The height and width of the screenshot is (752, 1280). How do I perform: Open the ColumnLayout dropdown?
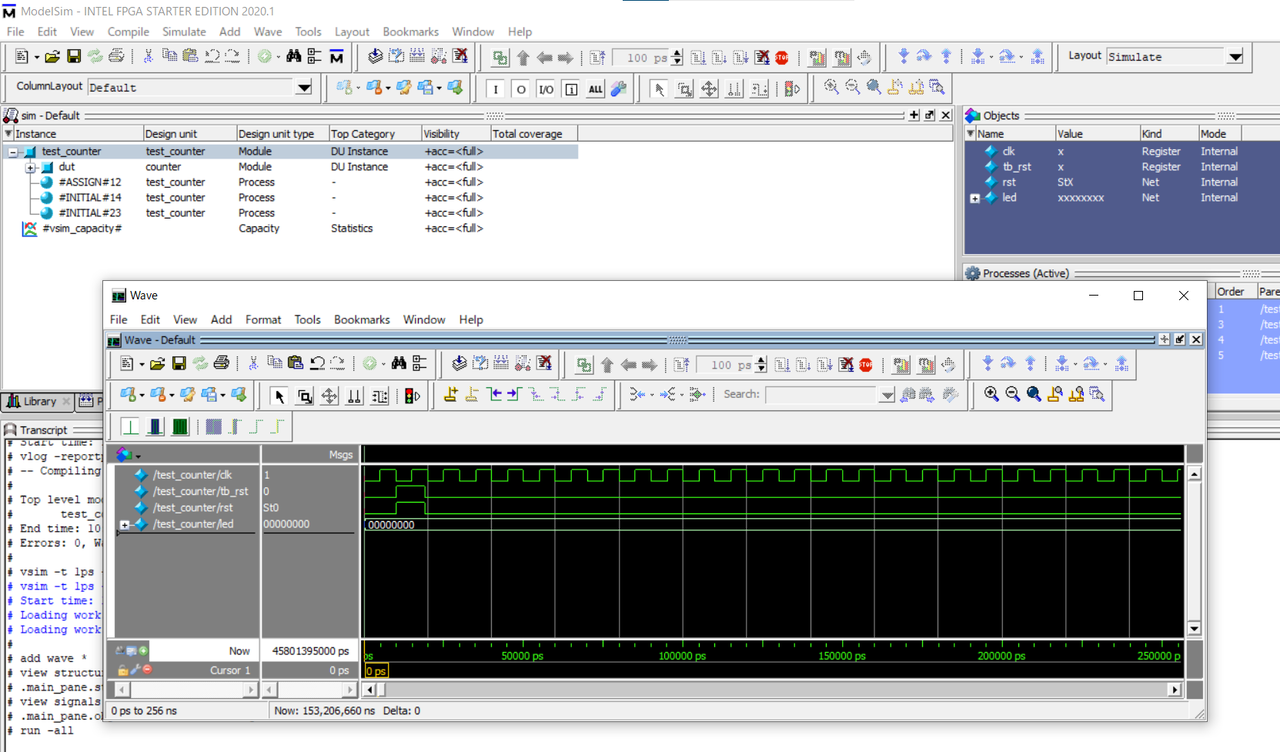(304, 88)
